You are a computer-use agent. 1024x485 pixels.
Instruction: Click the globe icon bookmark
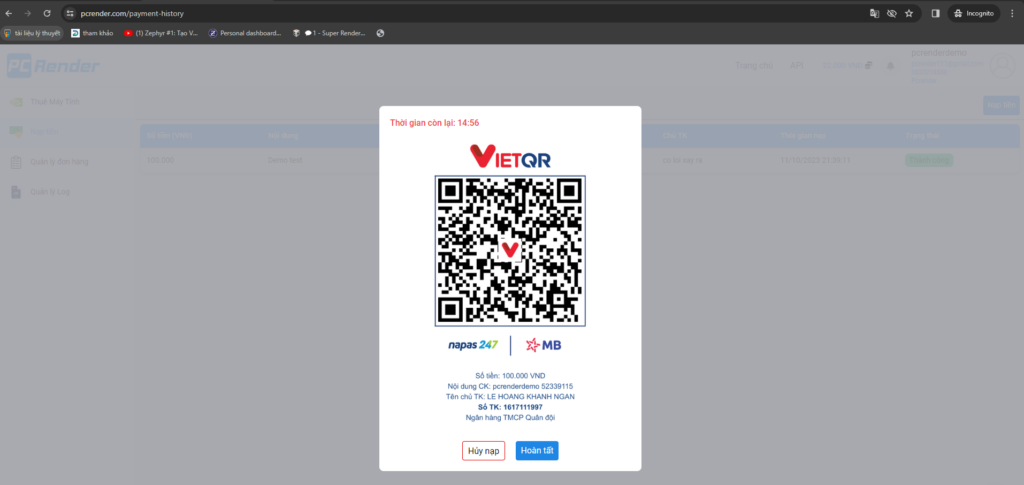point(380,33)
